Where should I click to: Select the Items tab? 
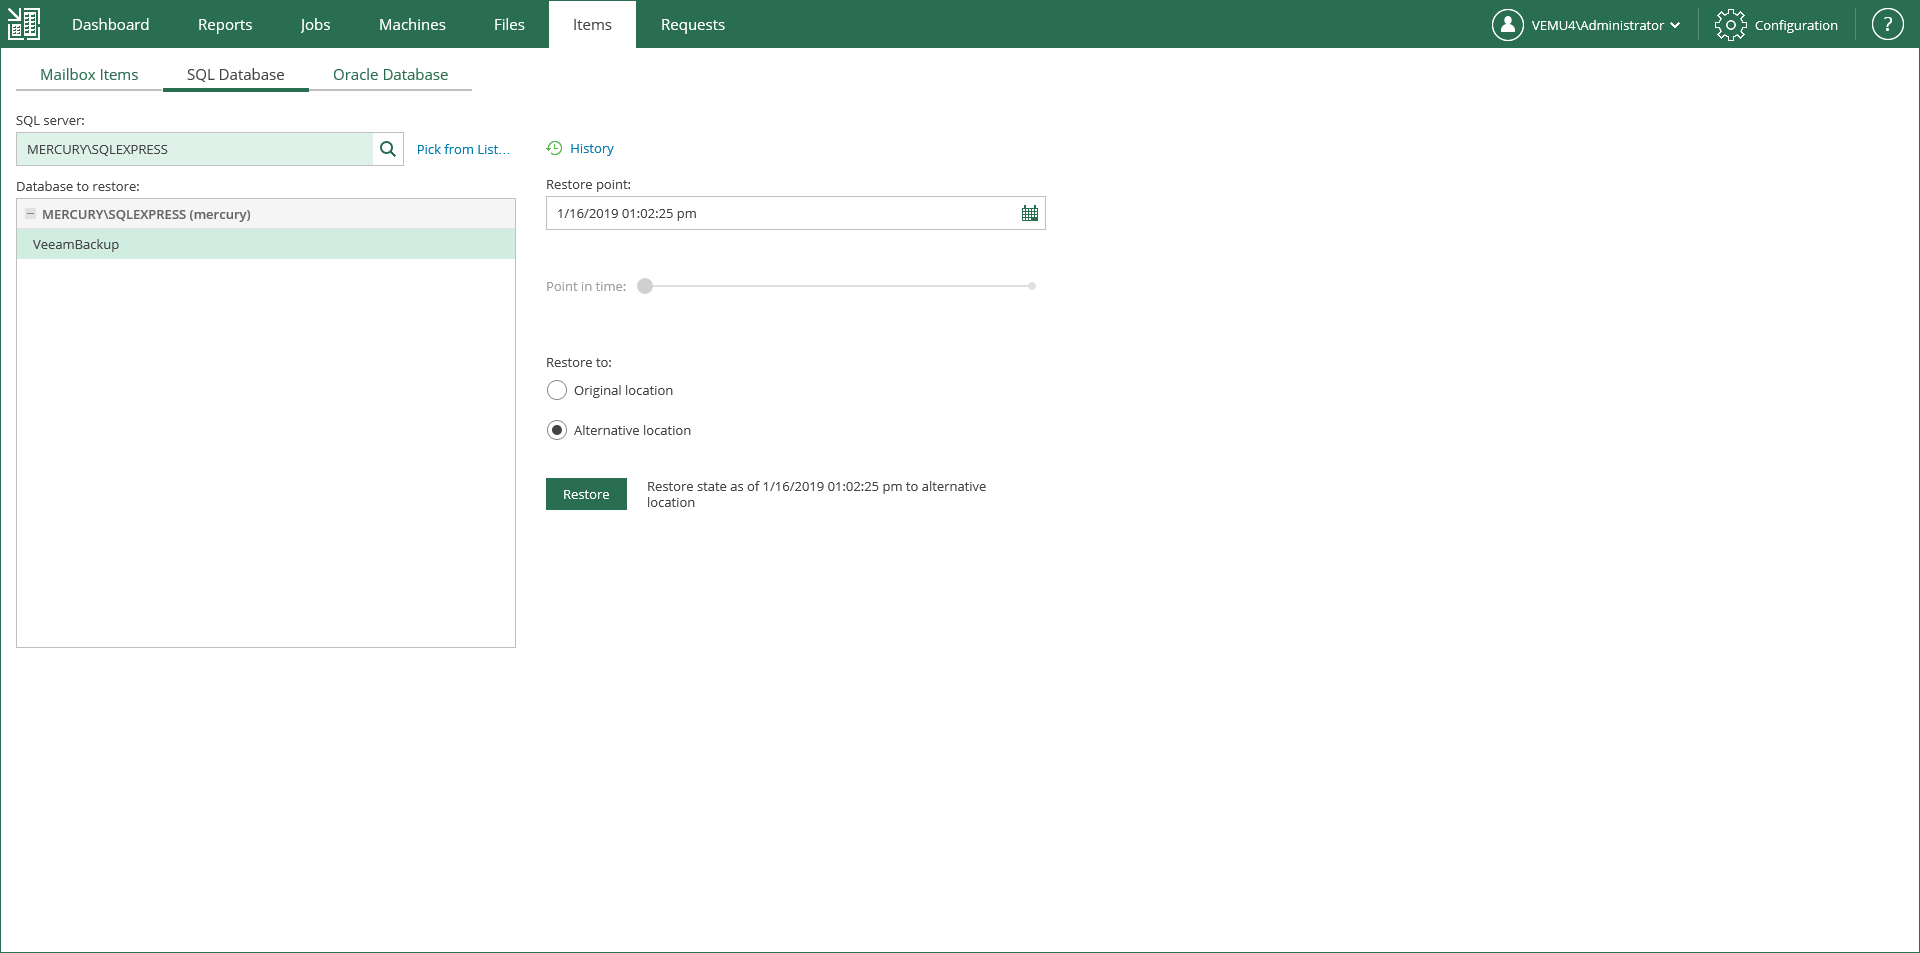[x=592, y=24]
